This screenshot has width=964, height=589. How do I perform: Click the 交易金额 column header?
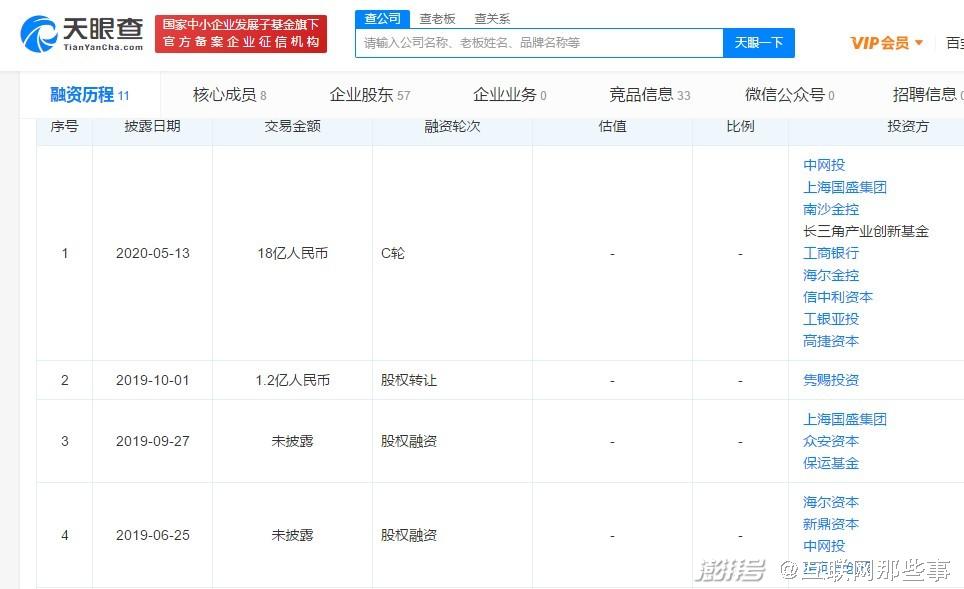pos(293,126)
